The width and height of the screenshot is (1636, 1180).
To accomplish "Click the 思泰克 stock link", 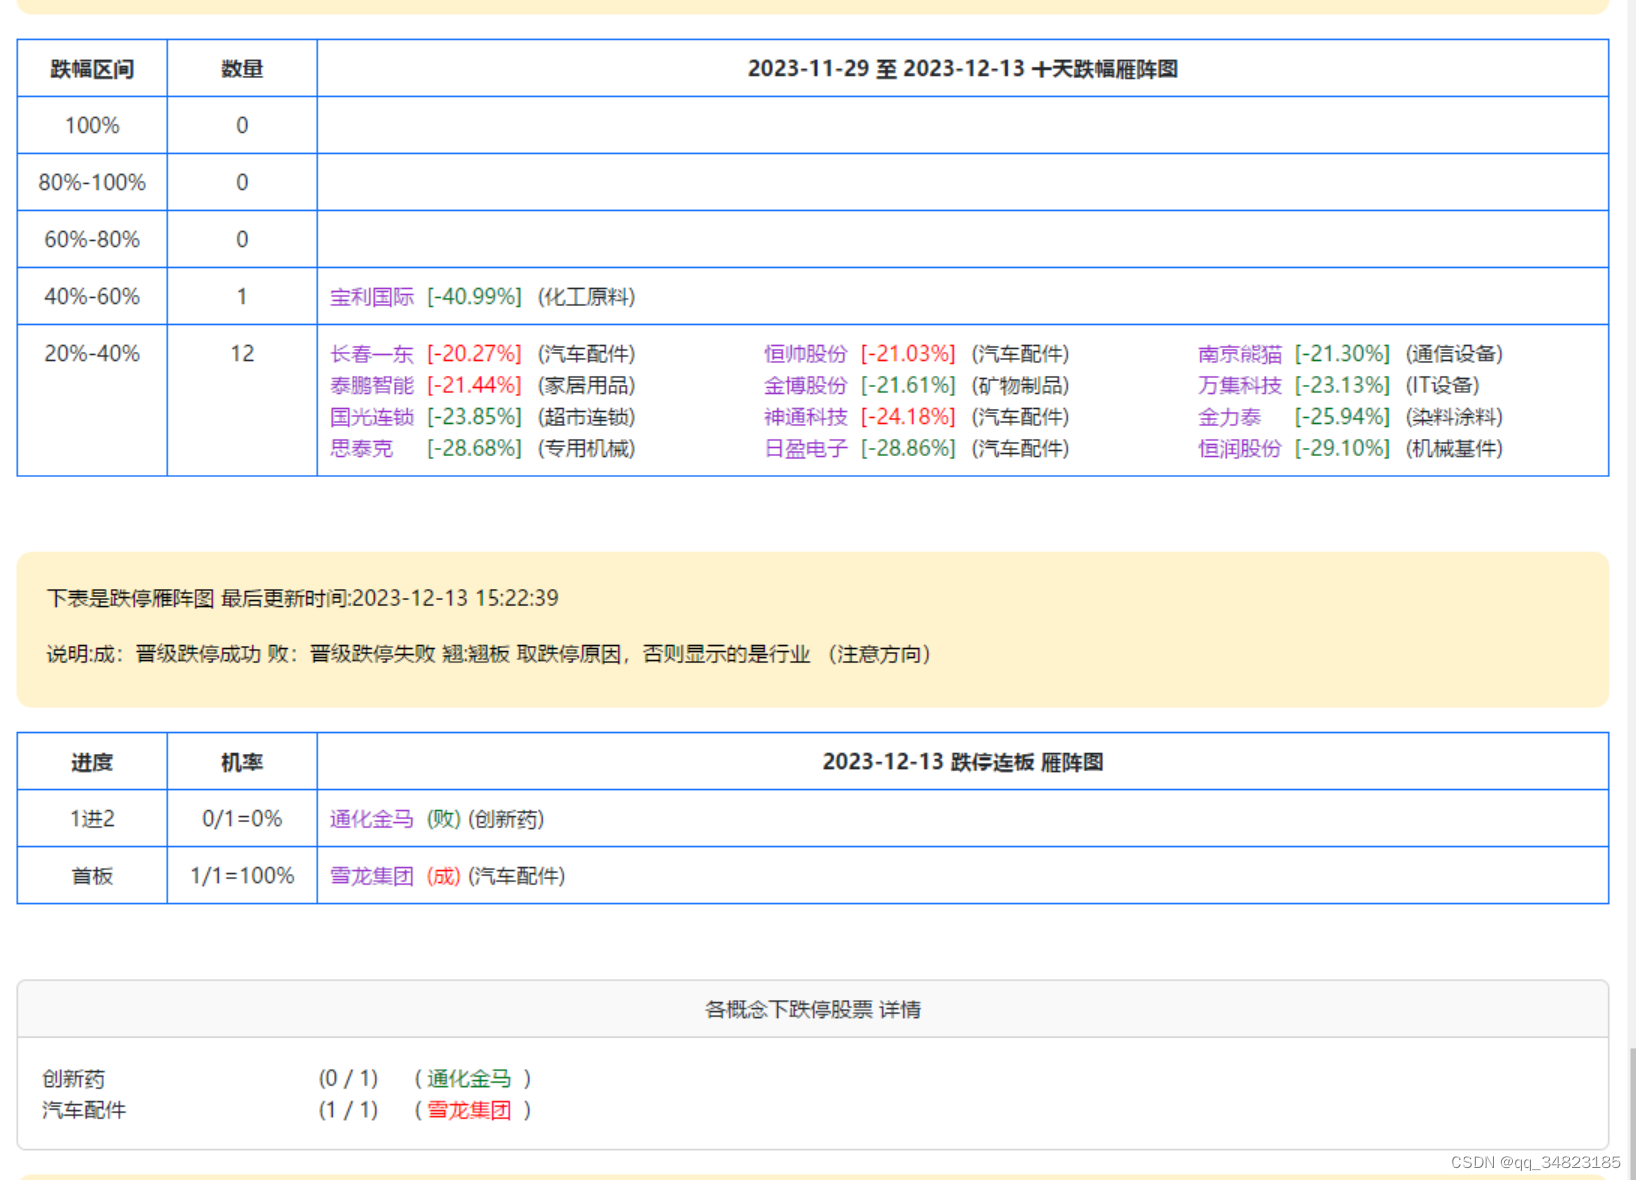I will point(361,449).
